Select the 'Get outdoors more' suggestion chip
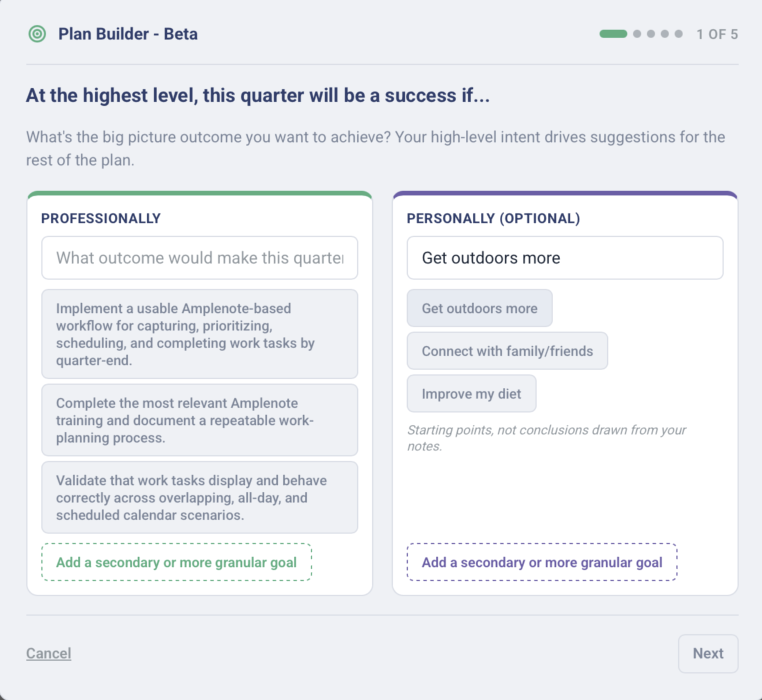Viewport: 762px width, 700px height. pyautogui.click(x=480, y=308)
